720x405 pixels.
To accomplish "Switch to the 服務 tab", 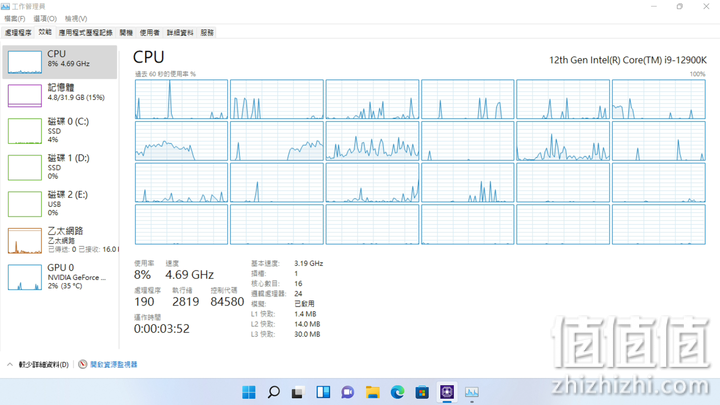I will [207, 33].
